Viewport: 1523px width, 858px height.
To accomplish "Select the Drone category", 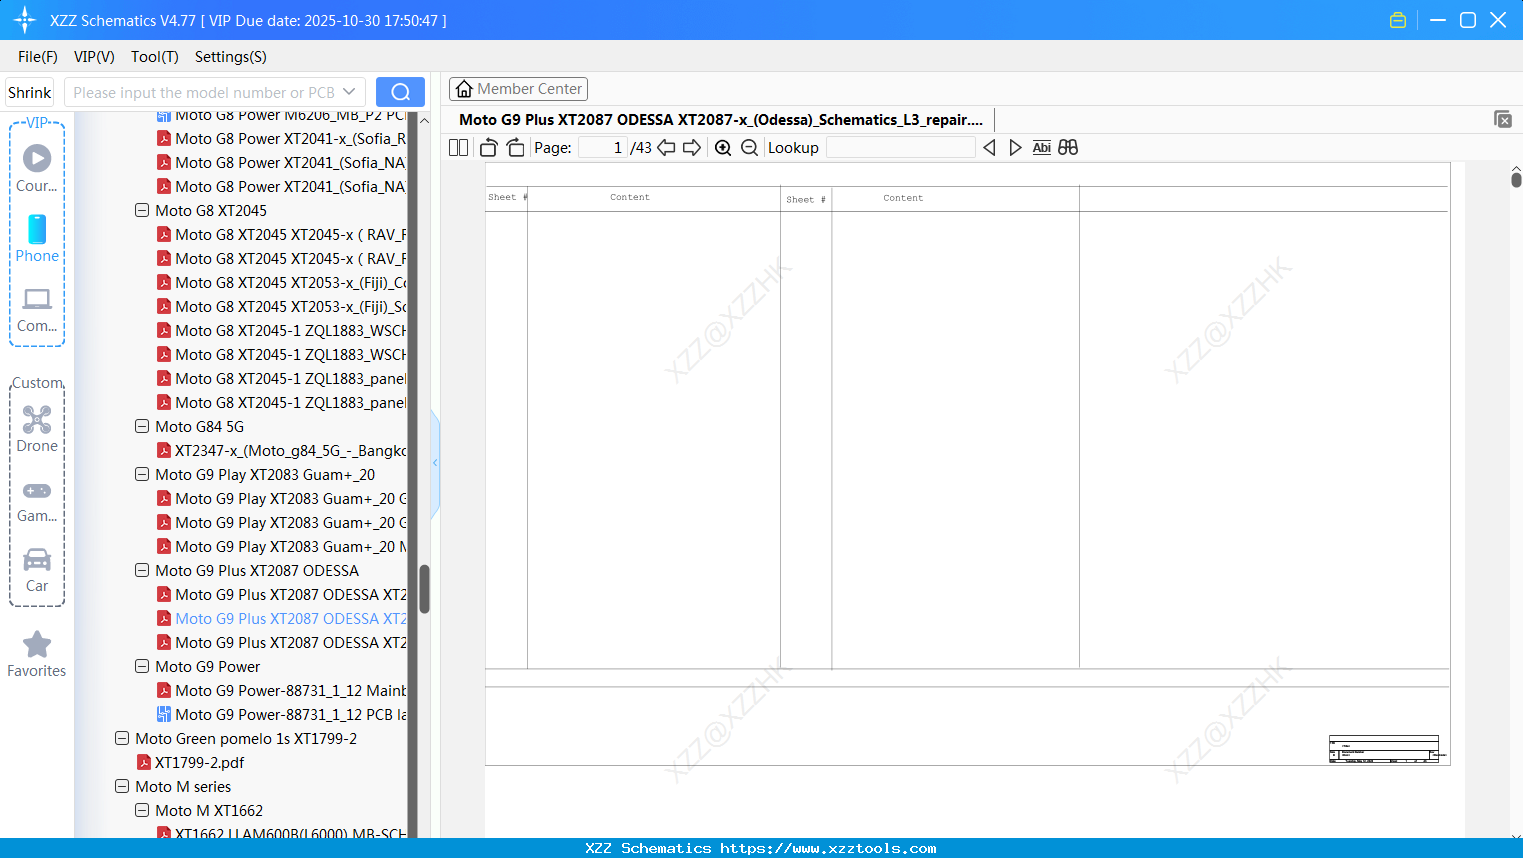I will click(37, 429).
